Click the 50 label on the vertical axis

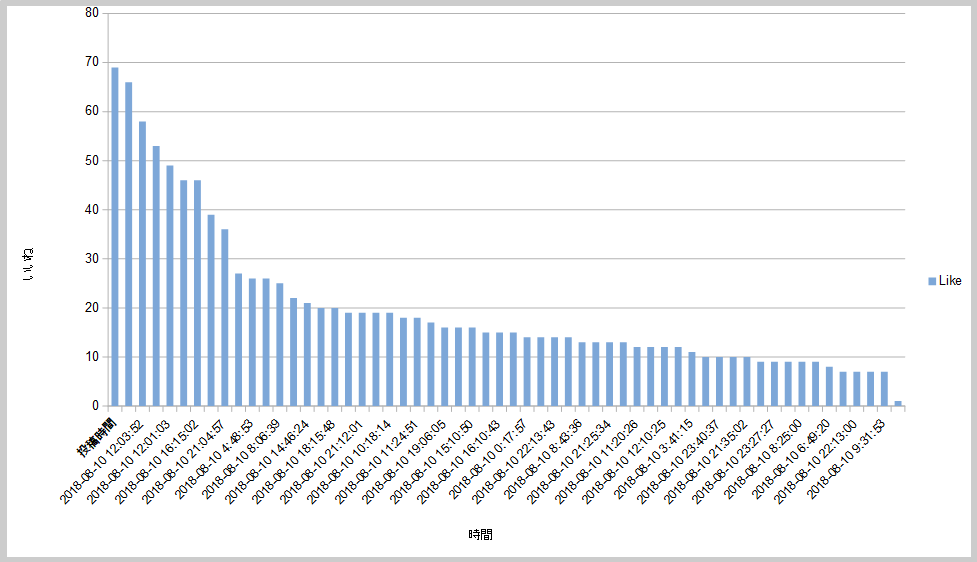pos(92,160)
